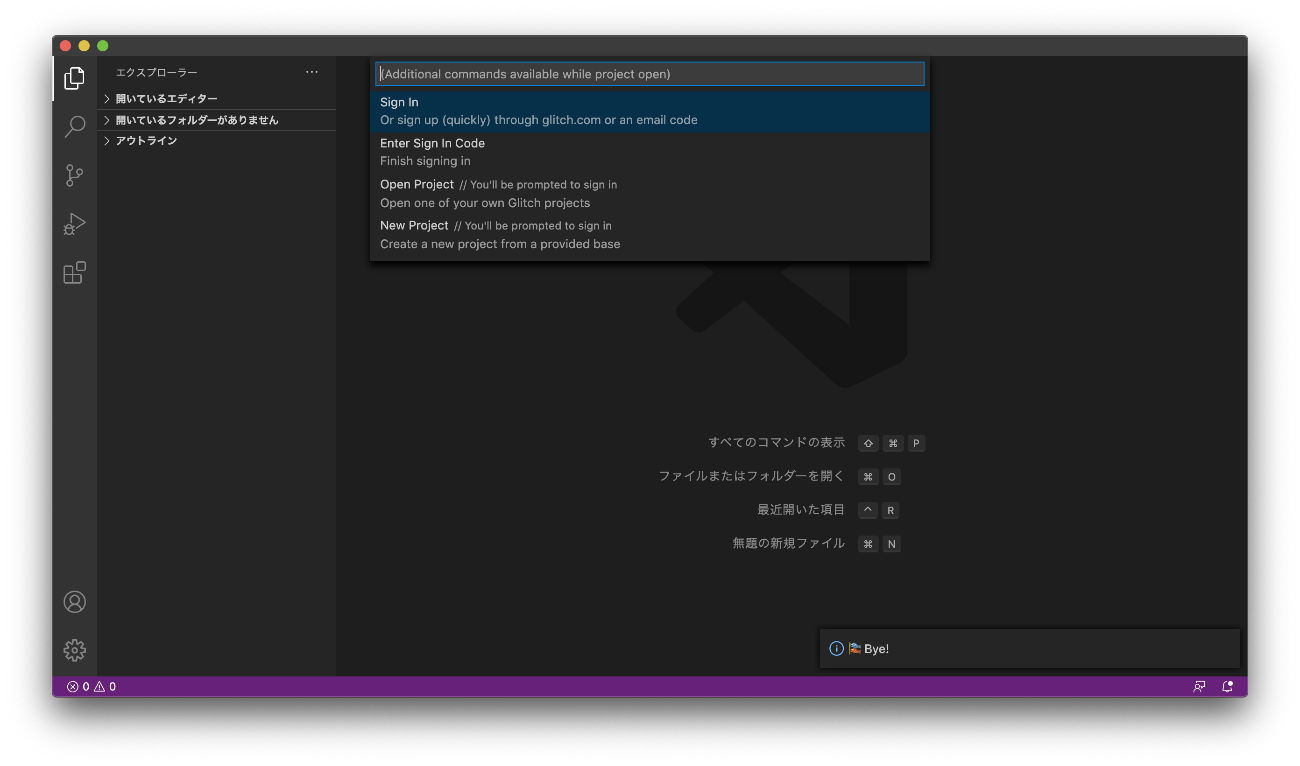Image resolution: width=1300 pixels, height=766 pixels.
Task: Open the Manage gear icon
Action: [74, 650]
